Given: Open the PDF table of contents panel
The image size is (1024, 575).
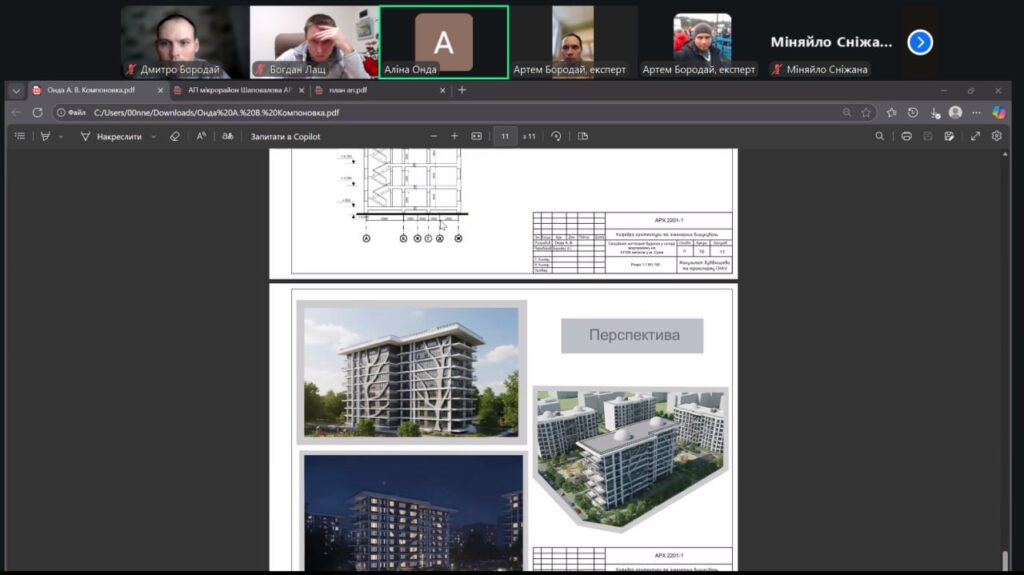Looking at the screenshot, I should [19, 136].
